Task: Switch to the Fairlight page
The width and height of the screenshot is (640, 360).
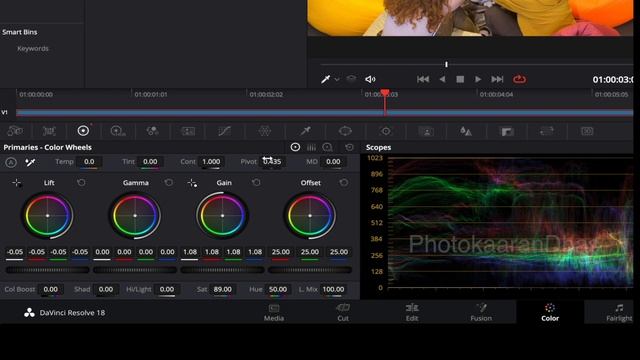Action: [619, 313]
